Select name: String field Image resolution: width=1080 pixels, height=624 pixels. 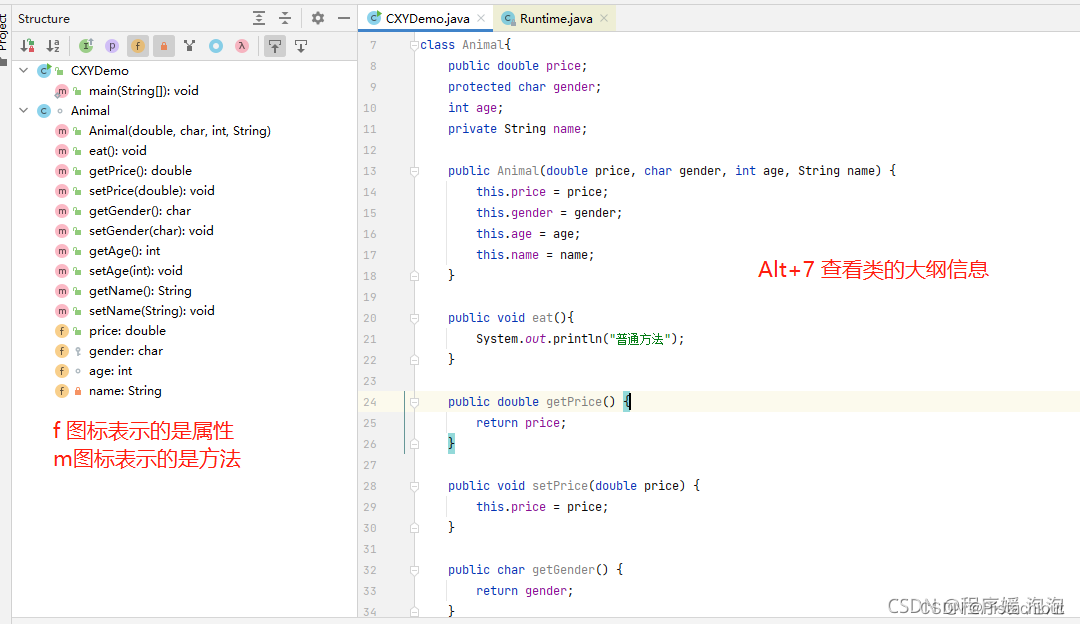125,390
